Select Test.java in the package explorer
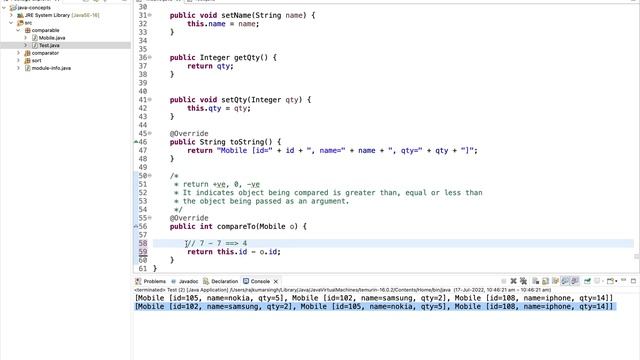640x360 pixels. point(49,45)
